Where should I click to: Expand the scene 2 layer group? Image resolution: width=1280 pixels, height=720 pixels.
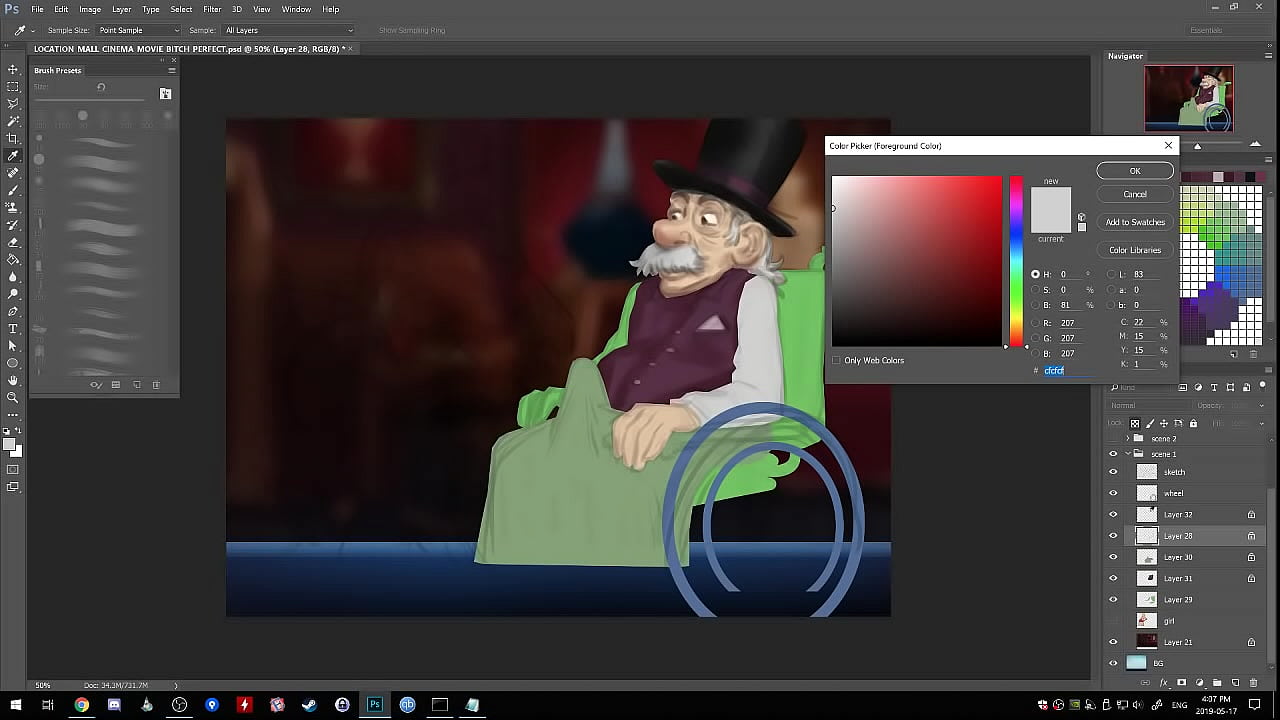click(1128, 439)
